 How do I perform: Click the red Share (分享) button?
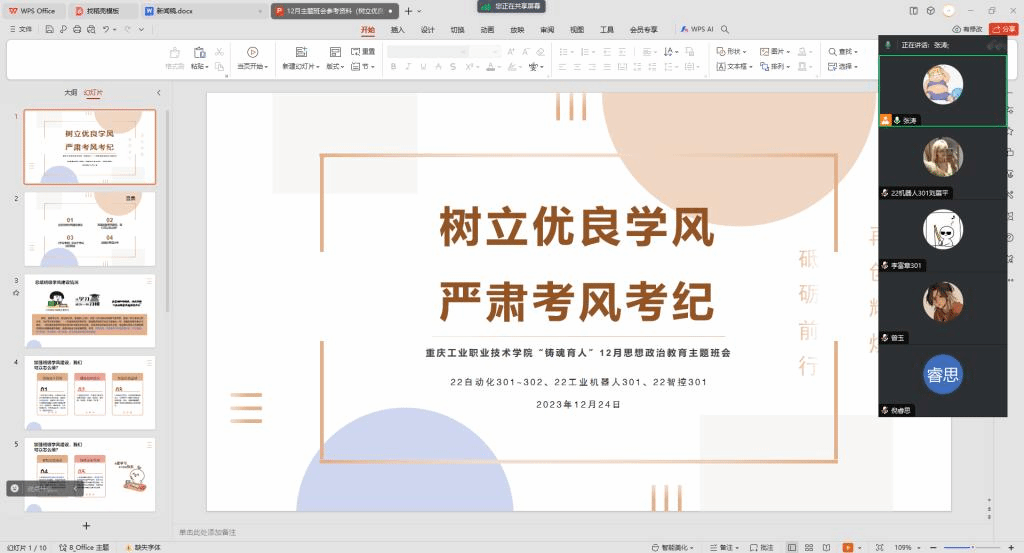coord(1004,29)
